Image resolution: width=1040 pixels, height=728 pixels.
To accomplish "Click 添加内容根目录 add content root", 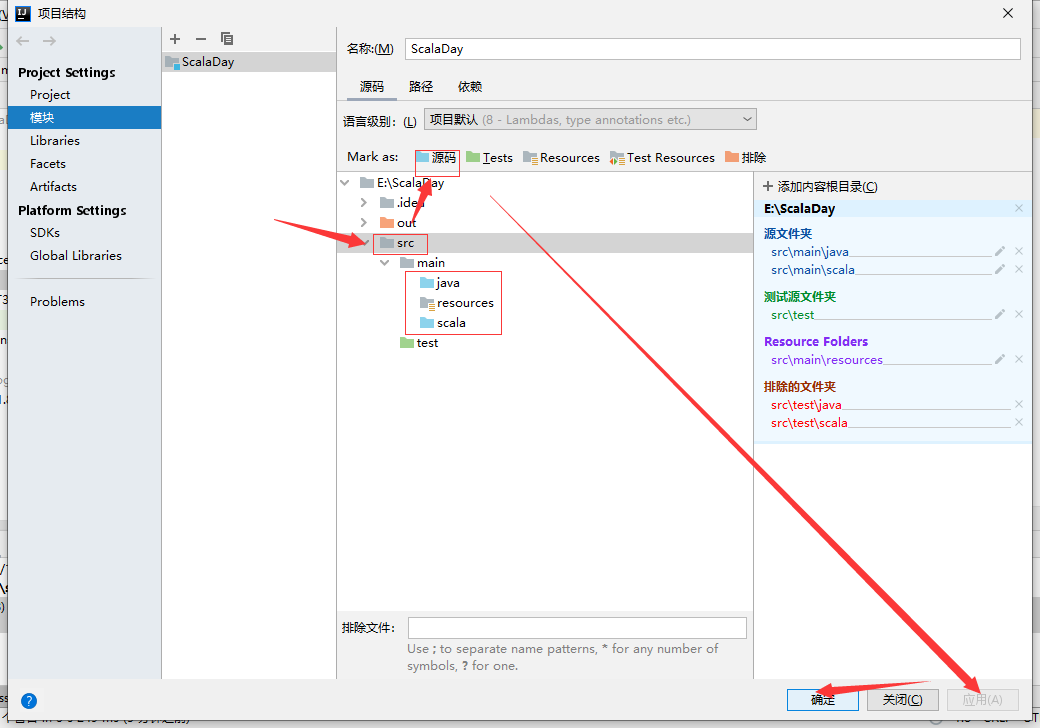I will click(820, 187).
